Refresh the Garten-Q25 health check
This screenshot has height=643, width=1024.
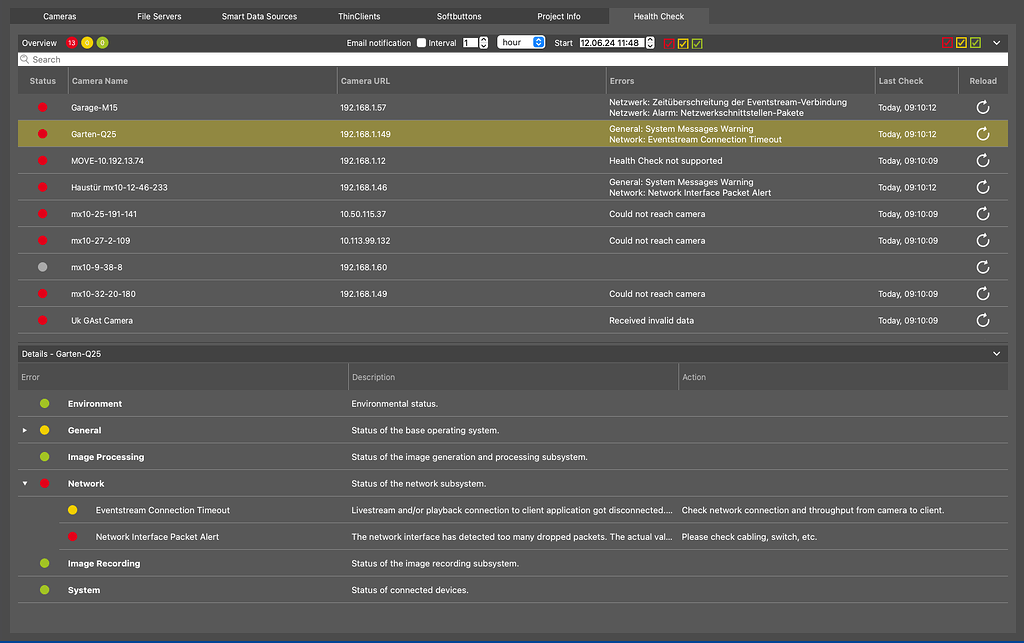coord(982,133)
